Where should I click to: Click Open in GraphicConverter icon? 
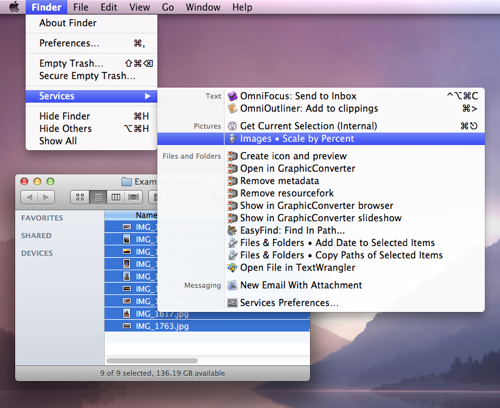pos(232,168)
